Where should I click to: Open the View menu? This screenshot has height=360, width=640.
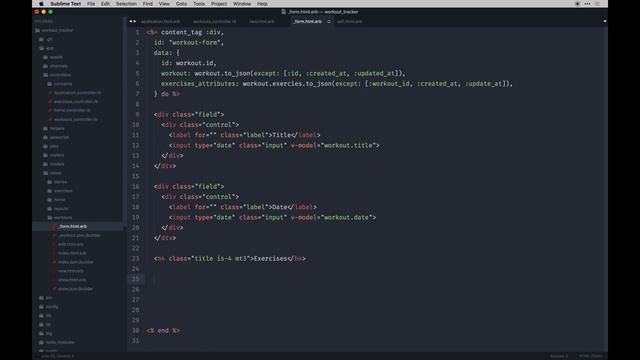point(164,4)
